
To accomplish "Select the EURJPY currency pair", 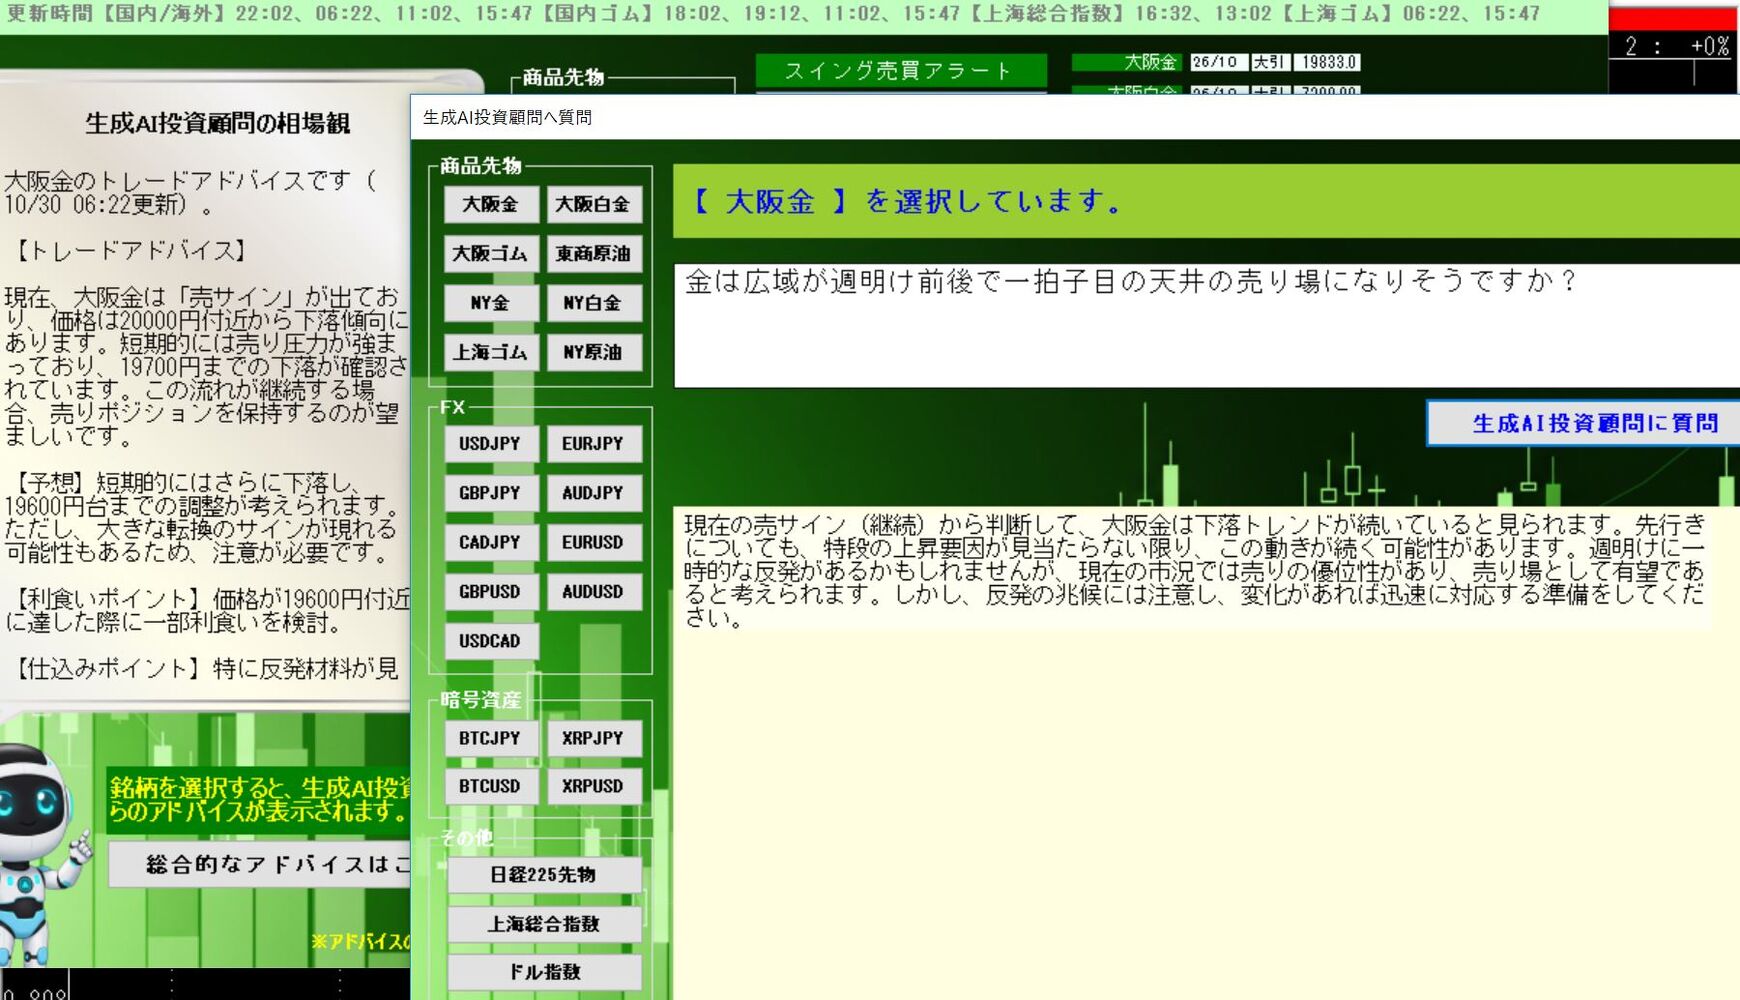I will click(594, 444).
